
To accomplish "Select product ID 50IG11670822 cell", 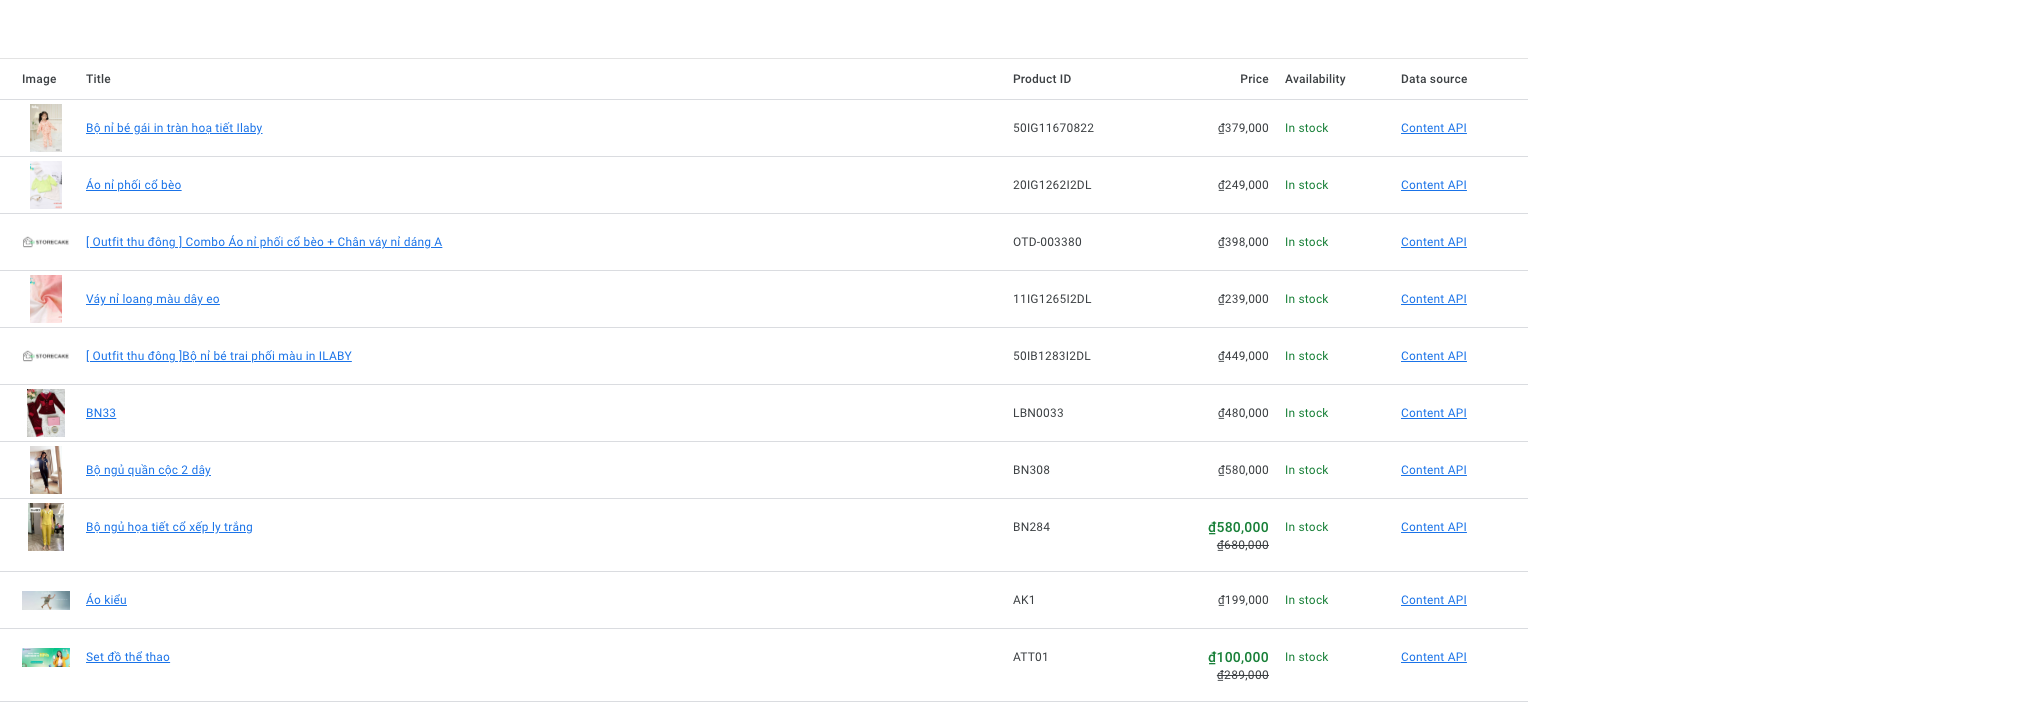I will tap(1053, 128).
